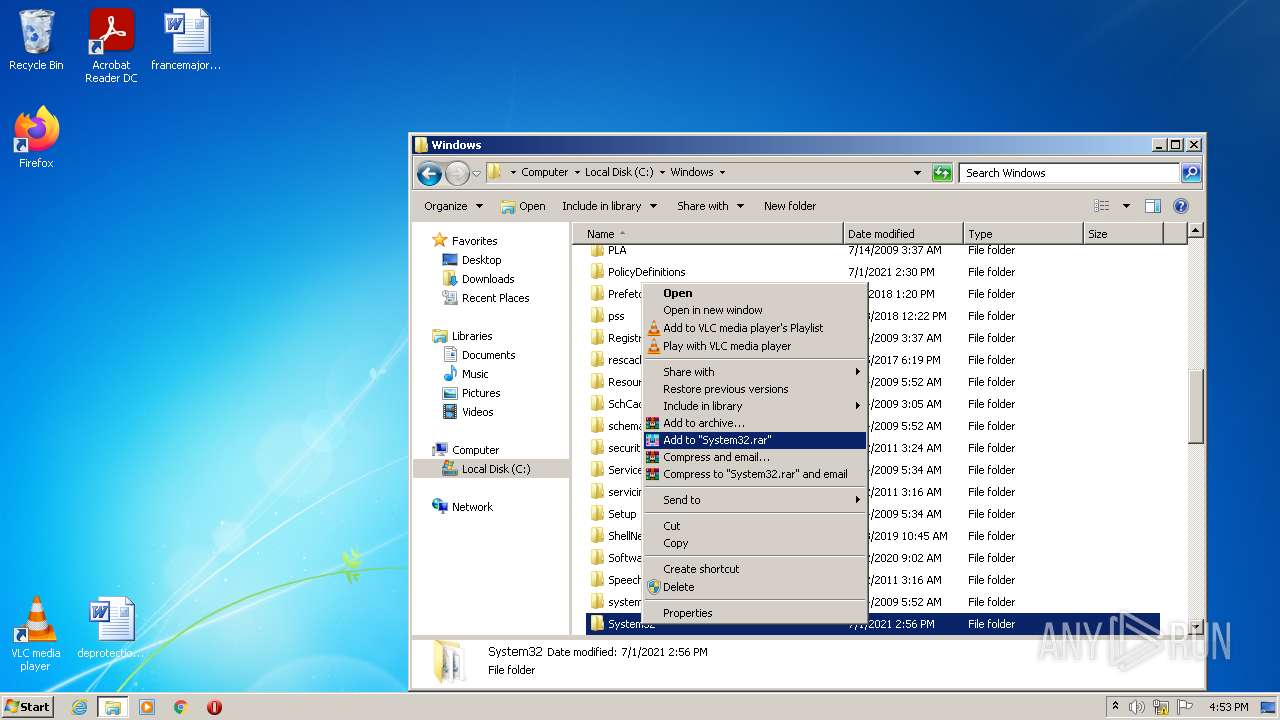The width and height of the screenshot is (1280, 720).
Task: Click the New folder button
Action: pos(790,206)
